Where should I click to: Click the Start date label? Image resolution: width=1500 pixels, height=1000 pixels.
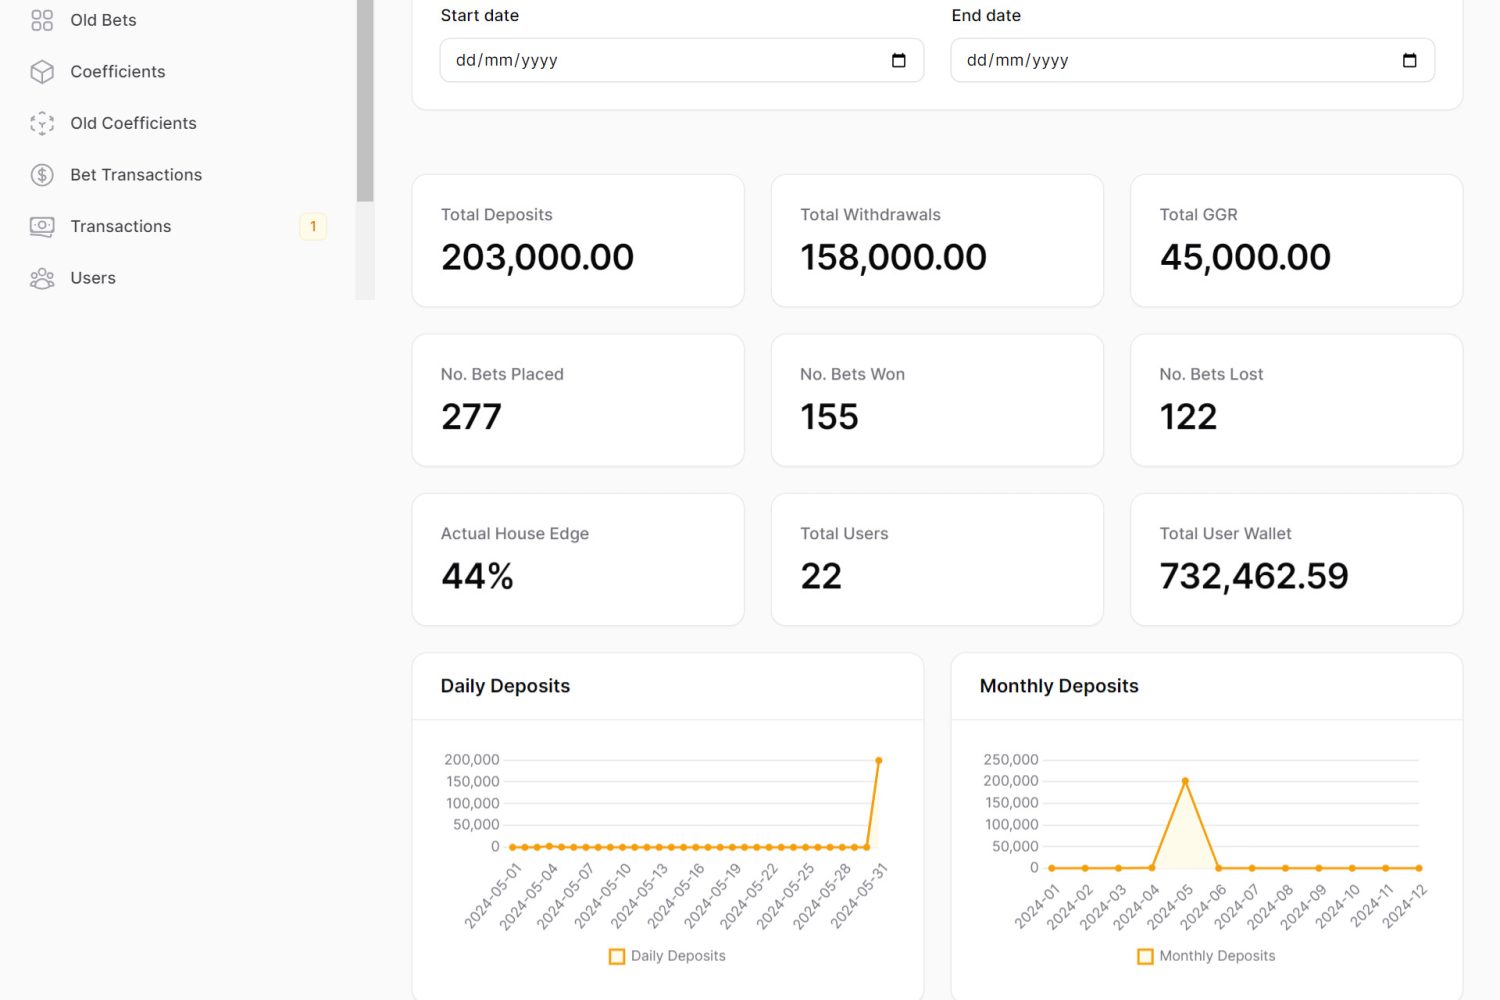point(480,15)
